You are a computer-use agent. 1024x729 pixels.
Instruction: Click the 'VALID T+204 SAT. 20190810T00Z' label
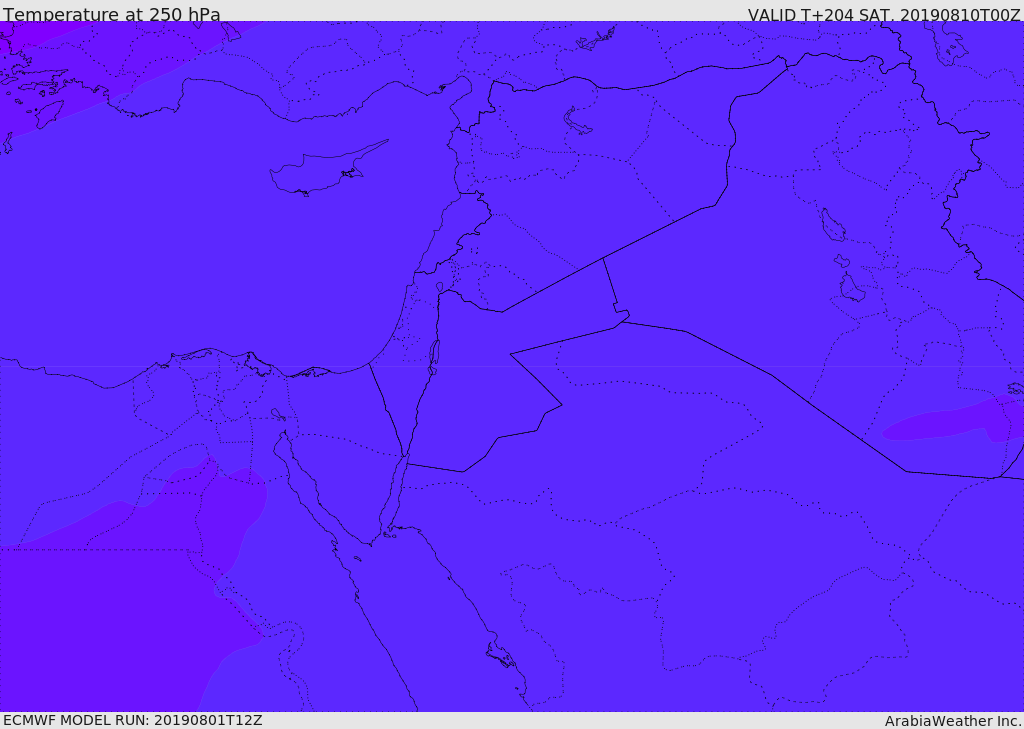click(884, 15)
